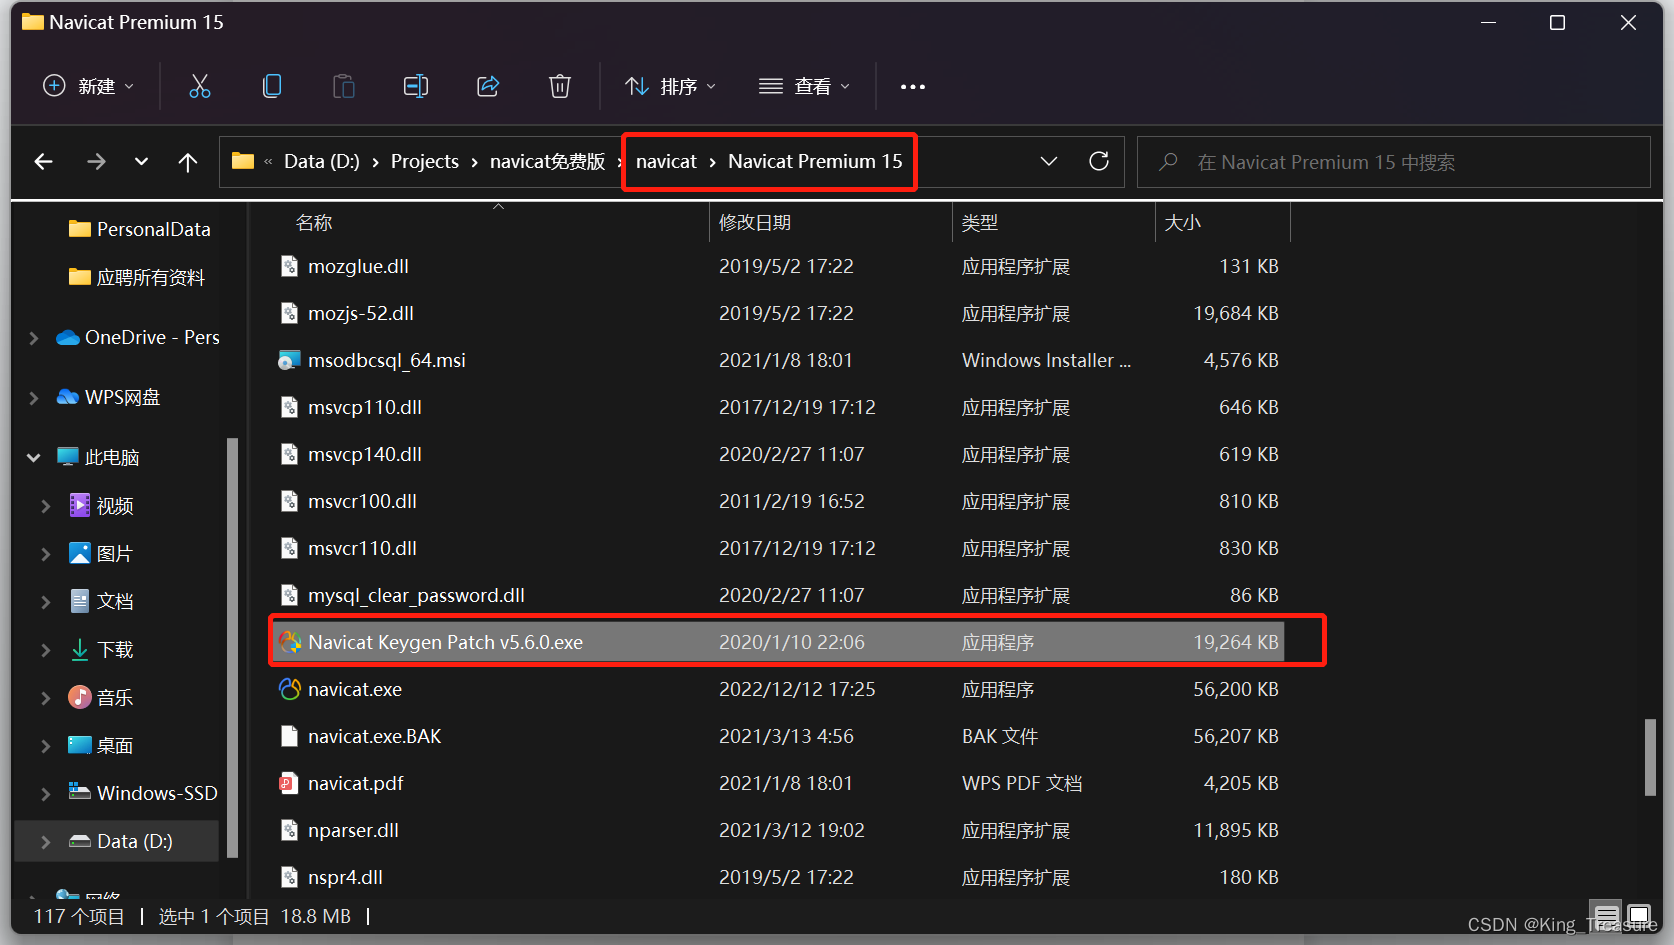Refresh the current folder view
Viewport: 1674px width, 945px height.
point(1099,161)
